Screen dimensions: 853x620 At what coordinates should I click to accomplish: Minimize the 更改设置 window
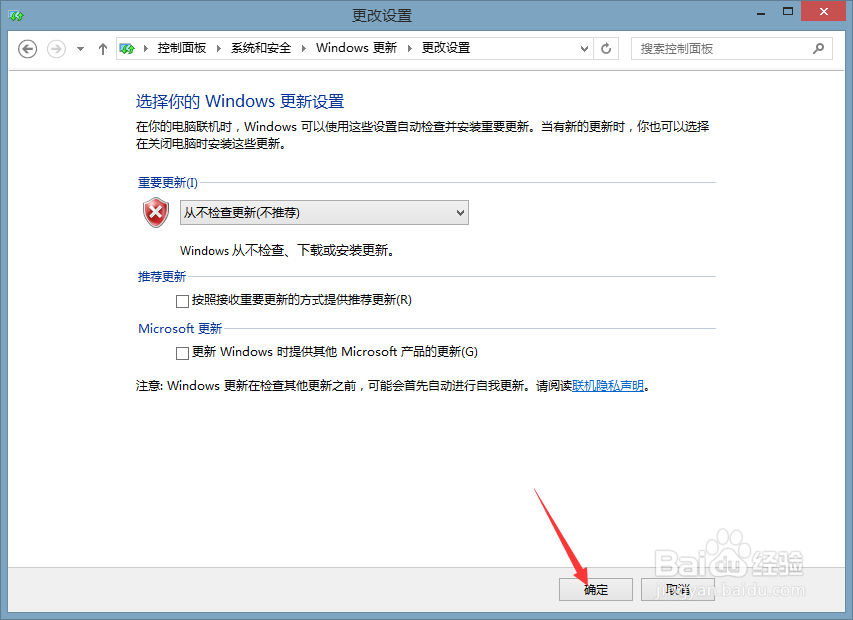(x=761, y=13)
